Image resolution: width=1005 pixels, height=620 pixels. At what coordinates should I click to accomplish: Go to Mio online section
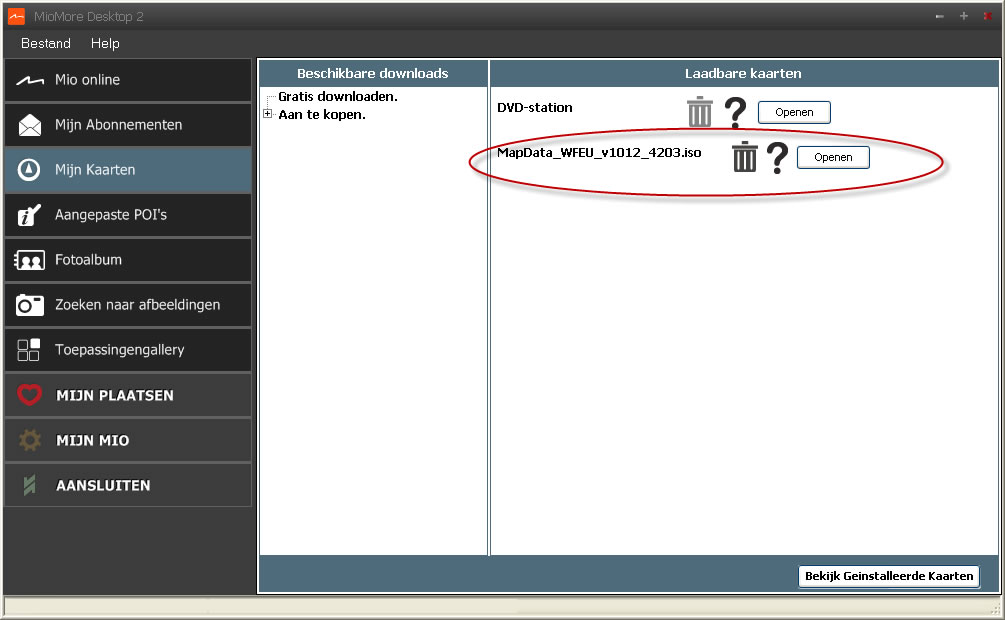128,80
